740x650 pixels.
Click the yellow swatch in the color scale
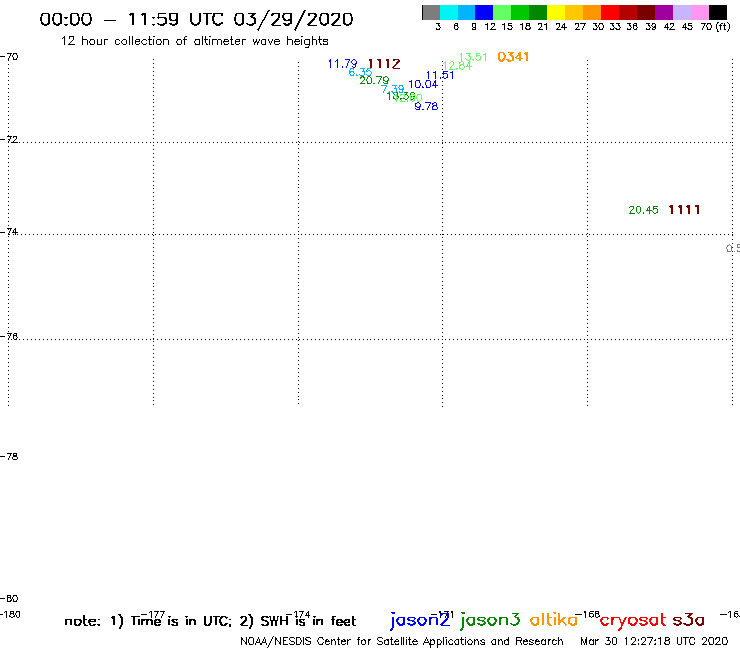tap(556, 12)
